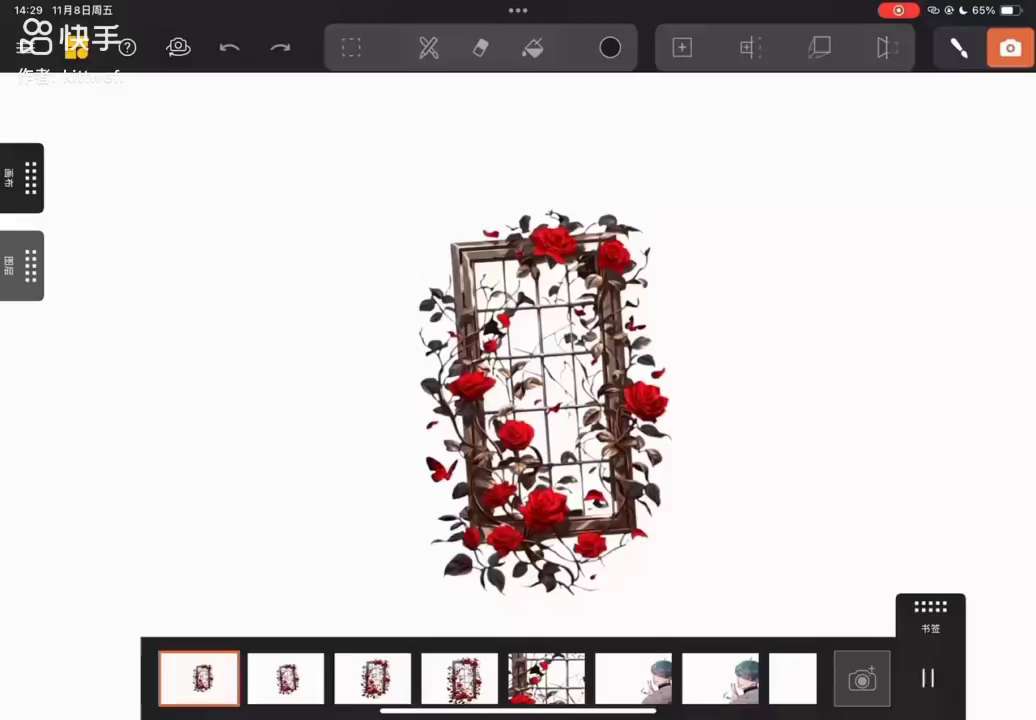The image size is (1036, 720).
Task: Tap the three-dot multitasking menu at top
Action: 518,11
